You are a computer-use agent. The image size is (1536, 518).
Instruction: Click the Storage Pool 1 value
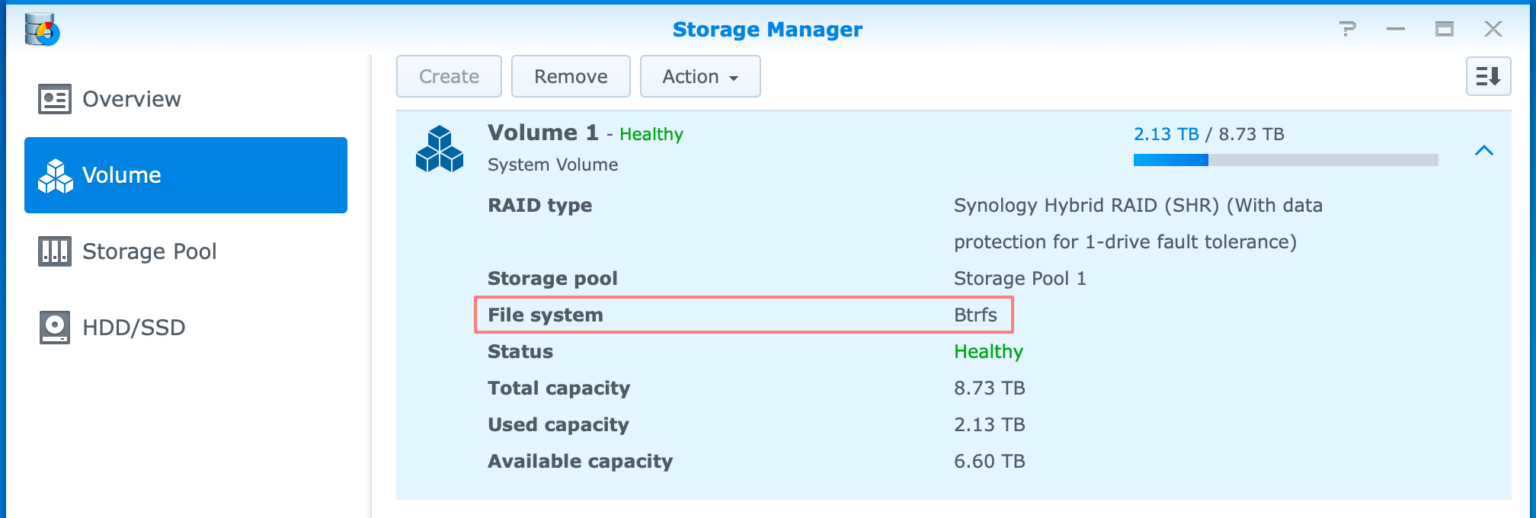coord(1019,278)
